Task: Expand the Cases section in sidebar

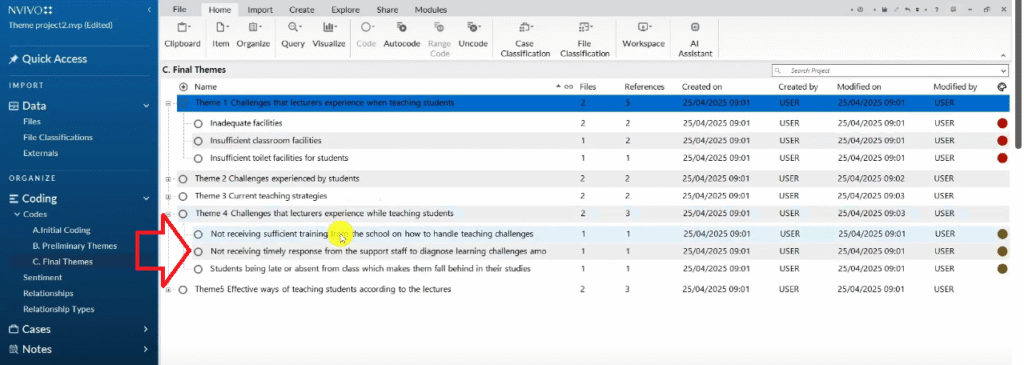Action: click(x=146, y=329)
